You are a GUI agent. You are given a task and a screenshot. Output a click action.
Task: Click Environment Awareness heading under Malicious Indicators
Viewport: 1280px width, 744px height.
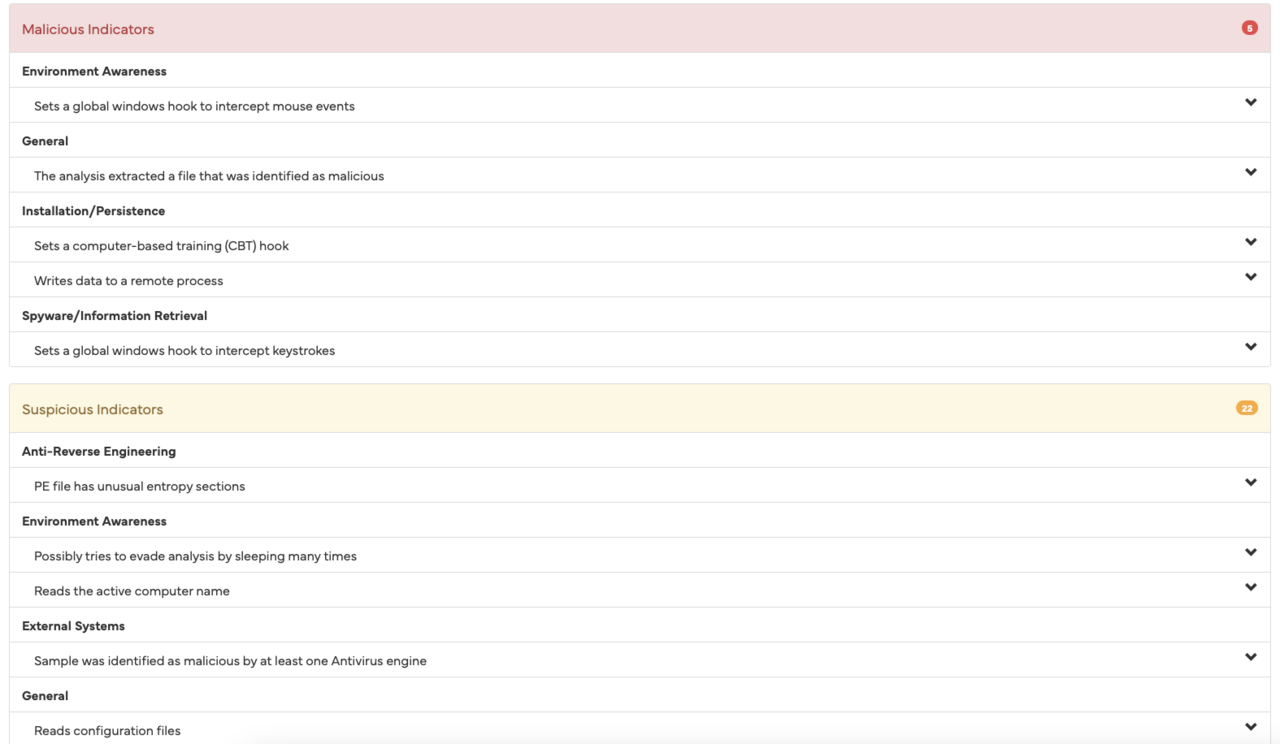click(94, 71)
